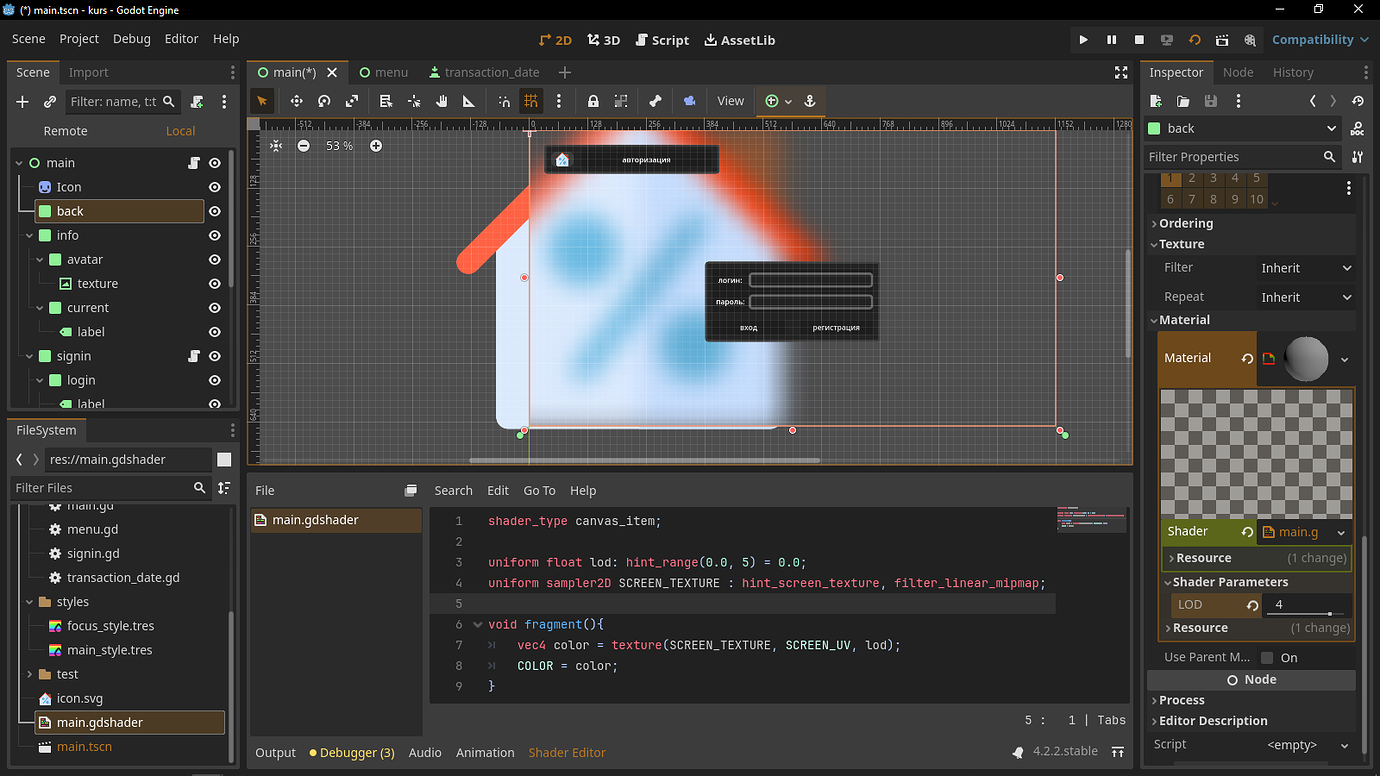Collapse the info node children
This screenshot has height=776, width=1380.
(x=30, y=236)
